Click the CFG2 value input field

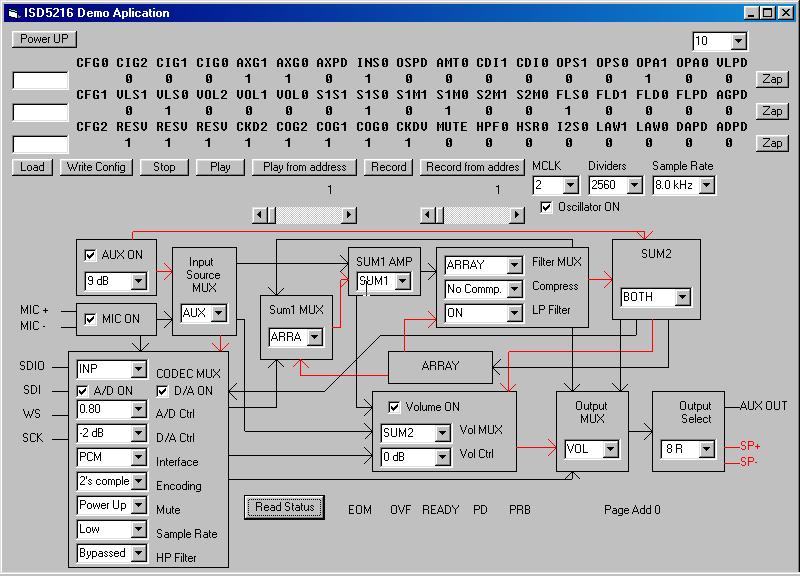pyautogui.click(x=40, y=144)
